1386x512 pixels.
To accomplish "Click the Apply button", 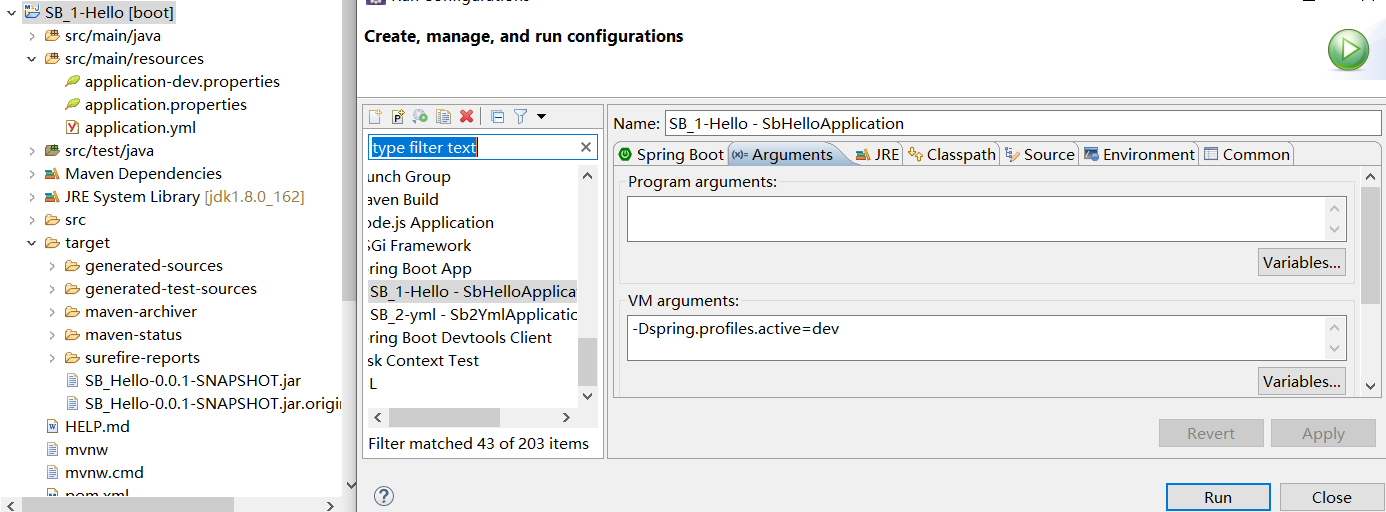I will coord(1323,433).
